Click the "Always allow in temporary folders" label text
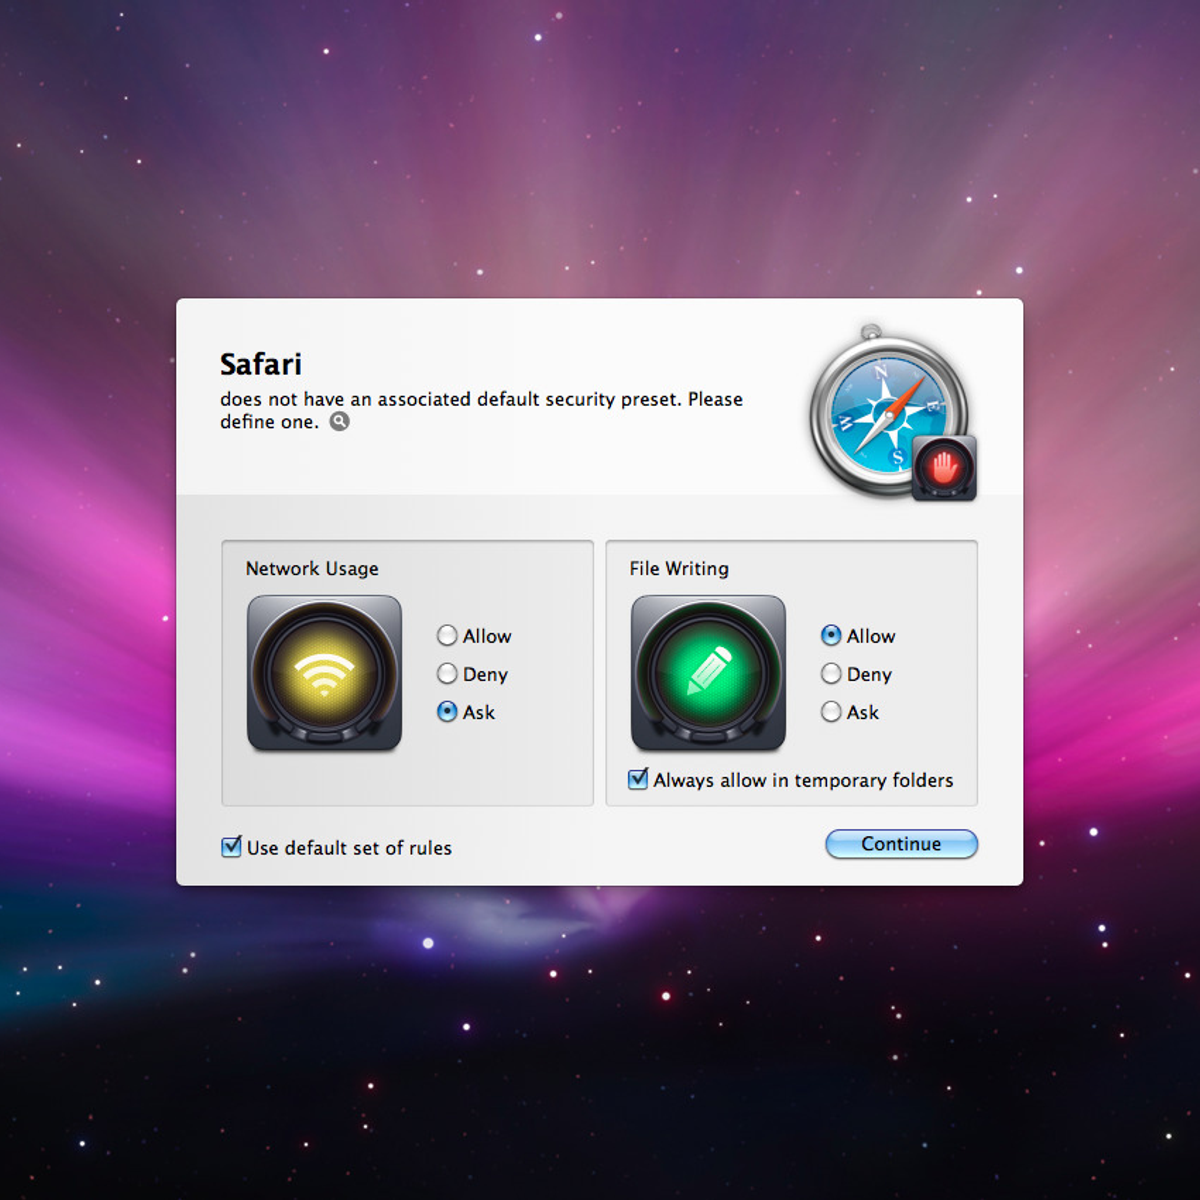Viewport: 1200px width, 1200px height. coord(803,780)
